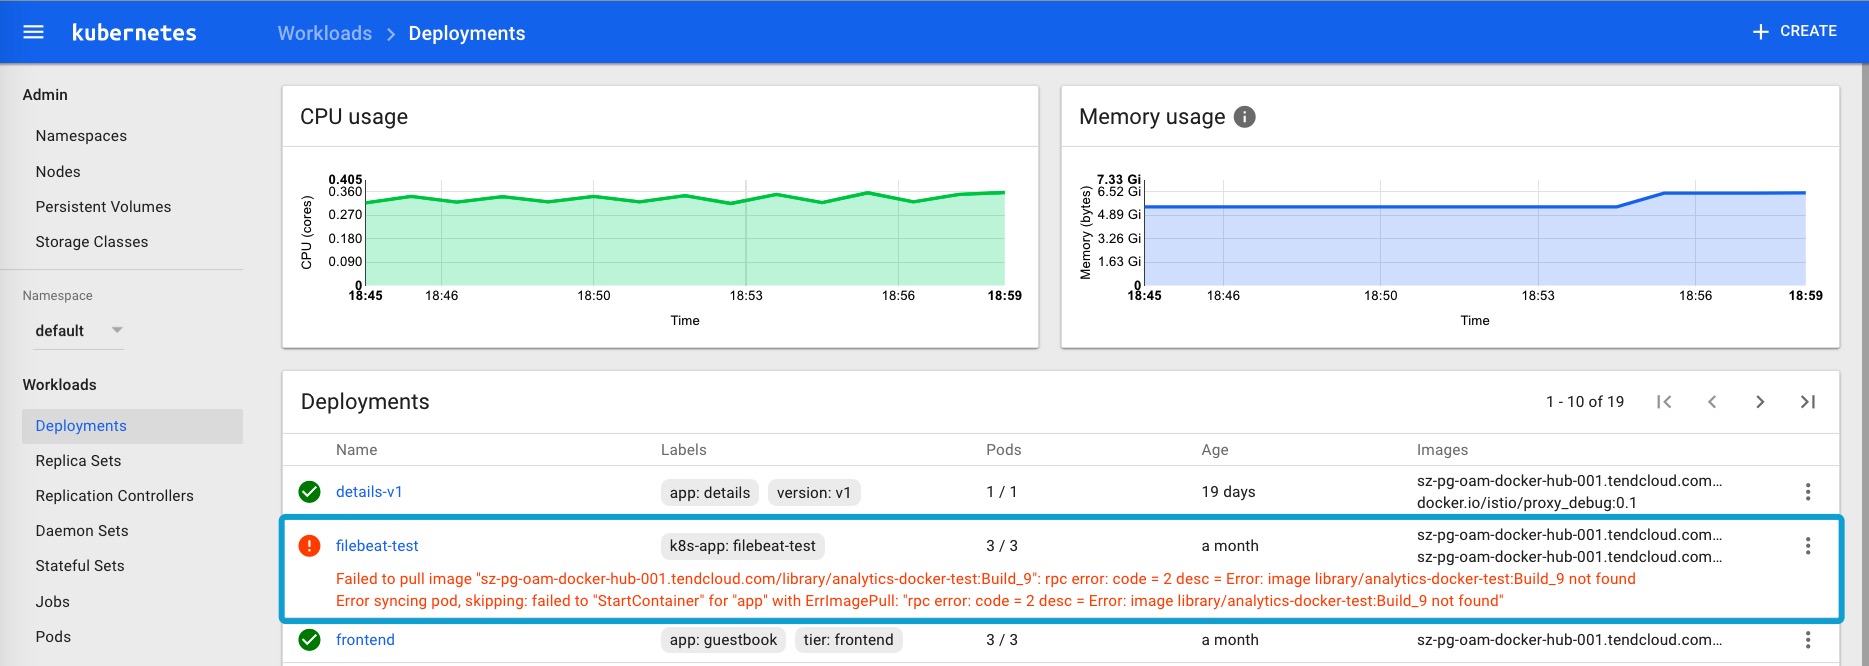Open actions menu for filebeat-test deployment
The height and width of the screenshot is (666, 1869).
(1807, 546)
